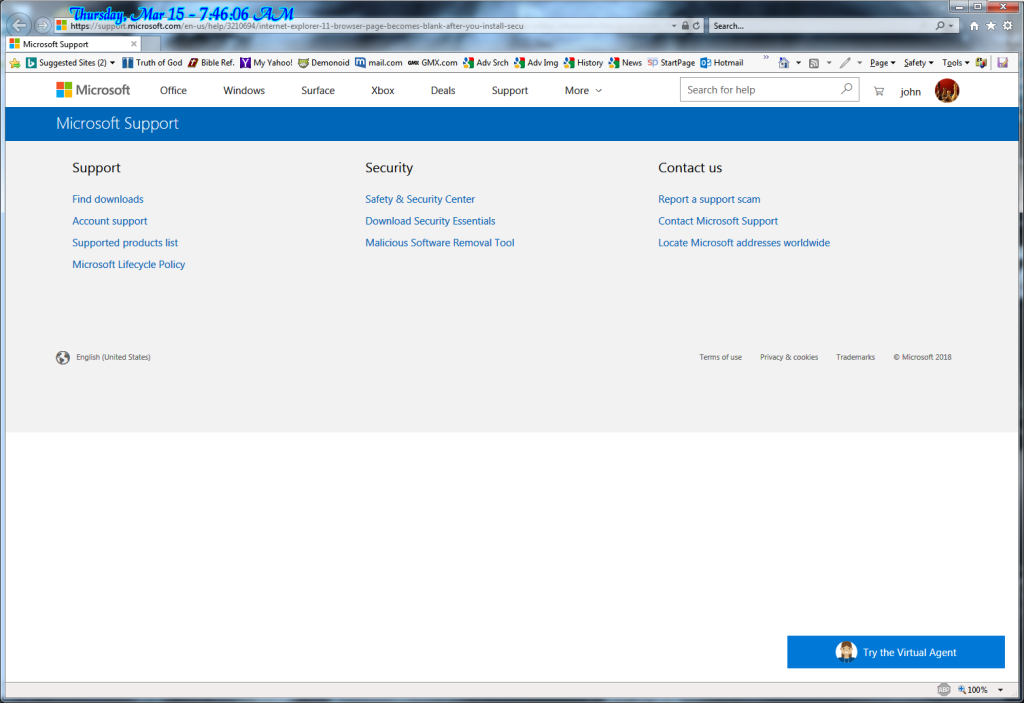1024x703 pixels.
Task: Click the security lock icon in address bar
Action: pyautogui.click(x=685, y=25)
